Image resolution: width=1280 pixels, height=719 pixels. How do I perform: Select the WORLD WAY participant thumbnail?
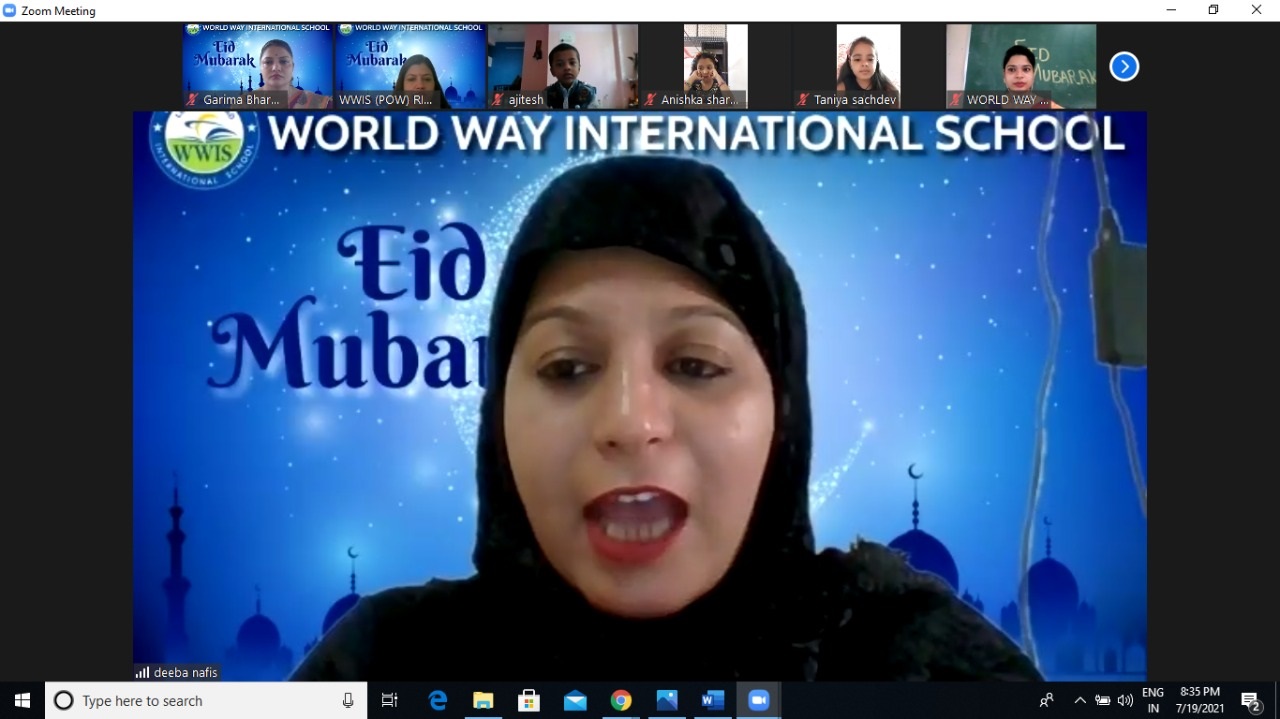pos(1021,66)
